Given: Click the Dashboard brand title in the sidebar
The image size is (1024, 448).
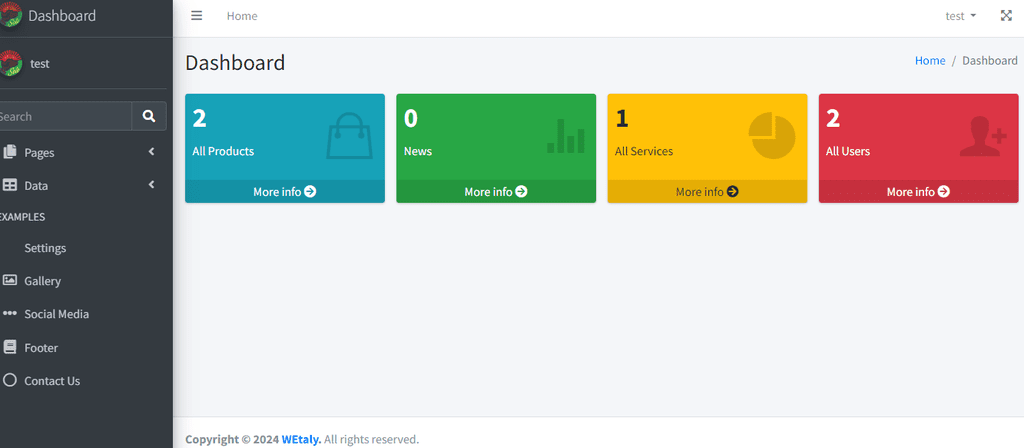Looking at the screenshot, I should point(62,16).
